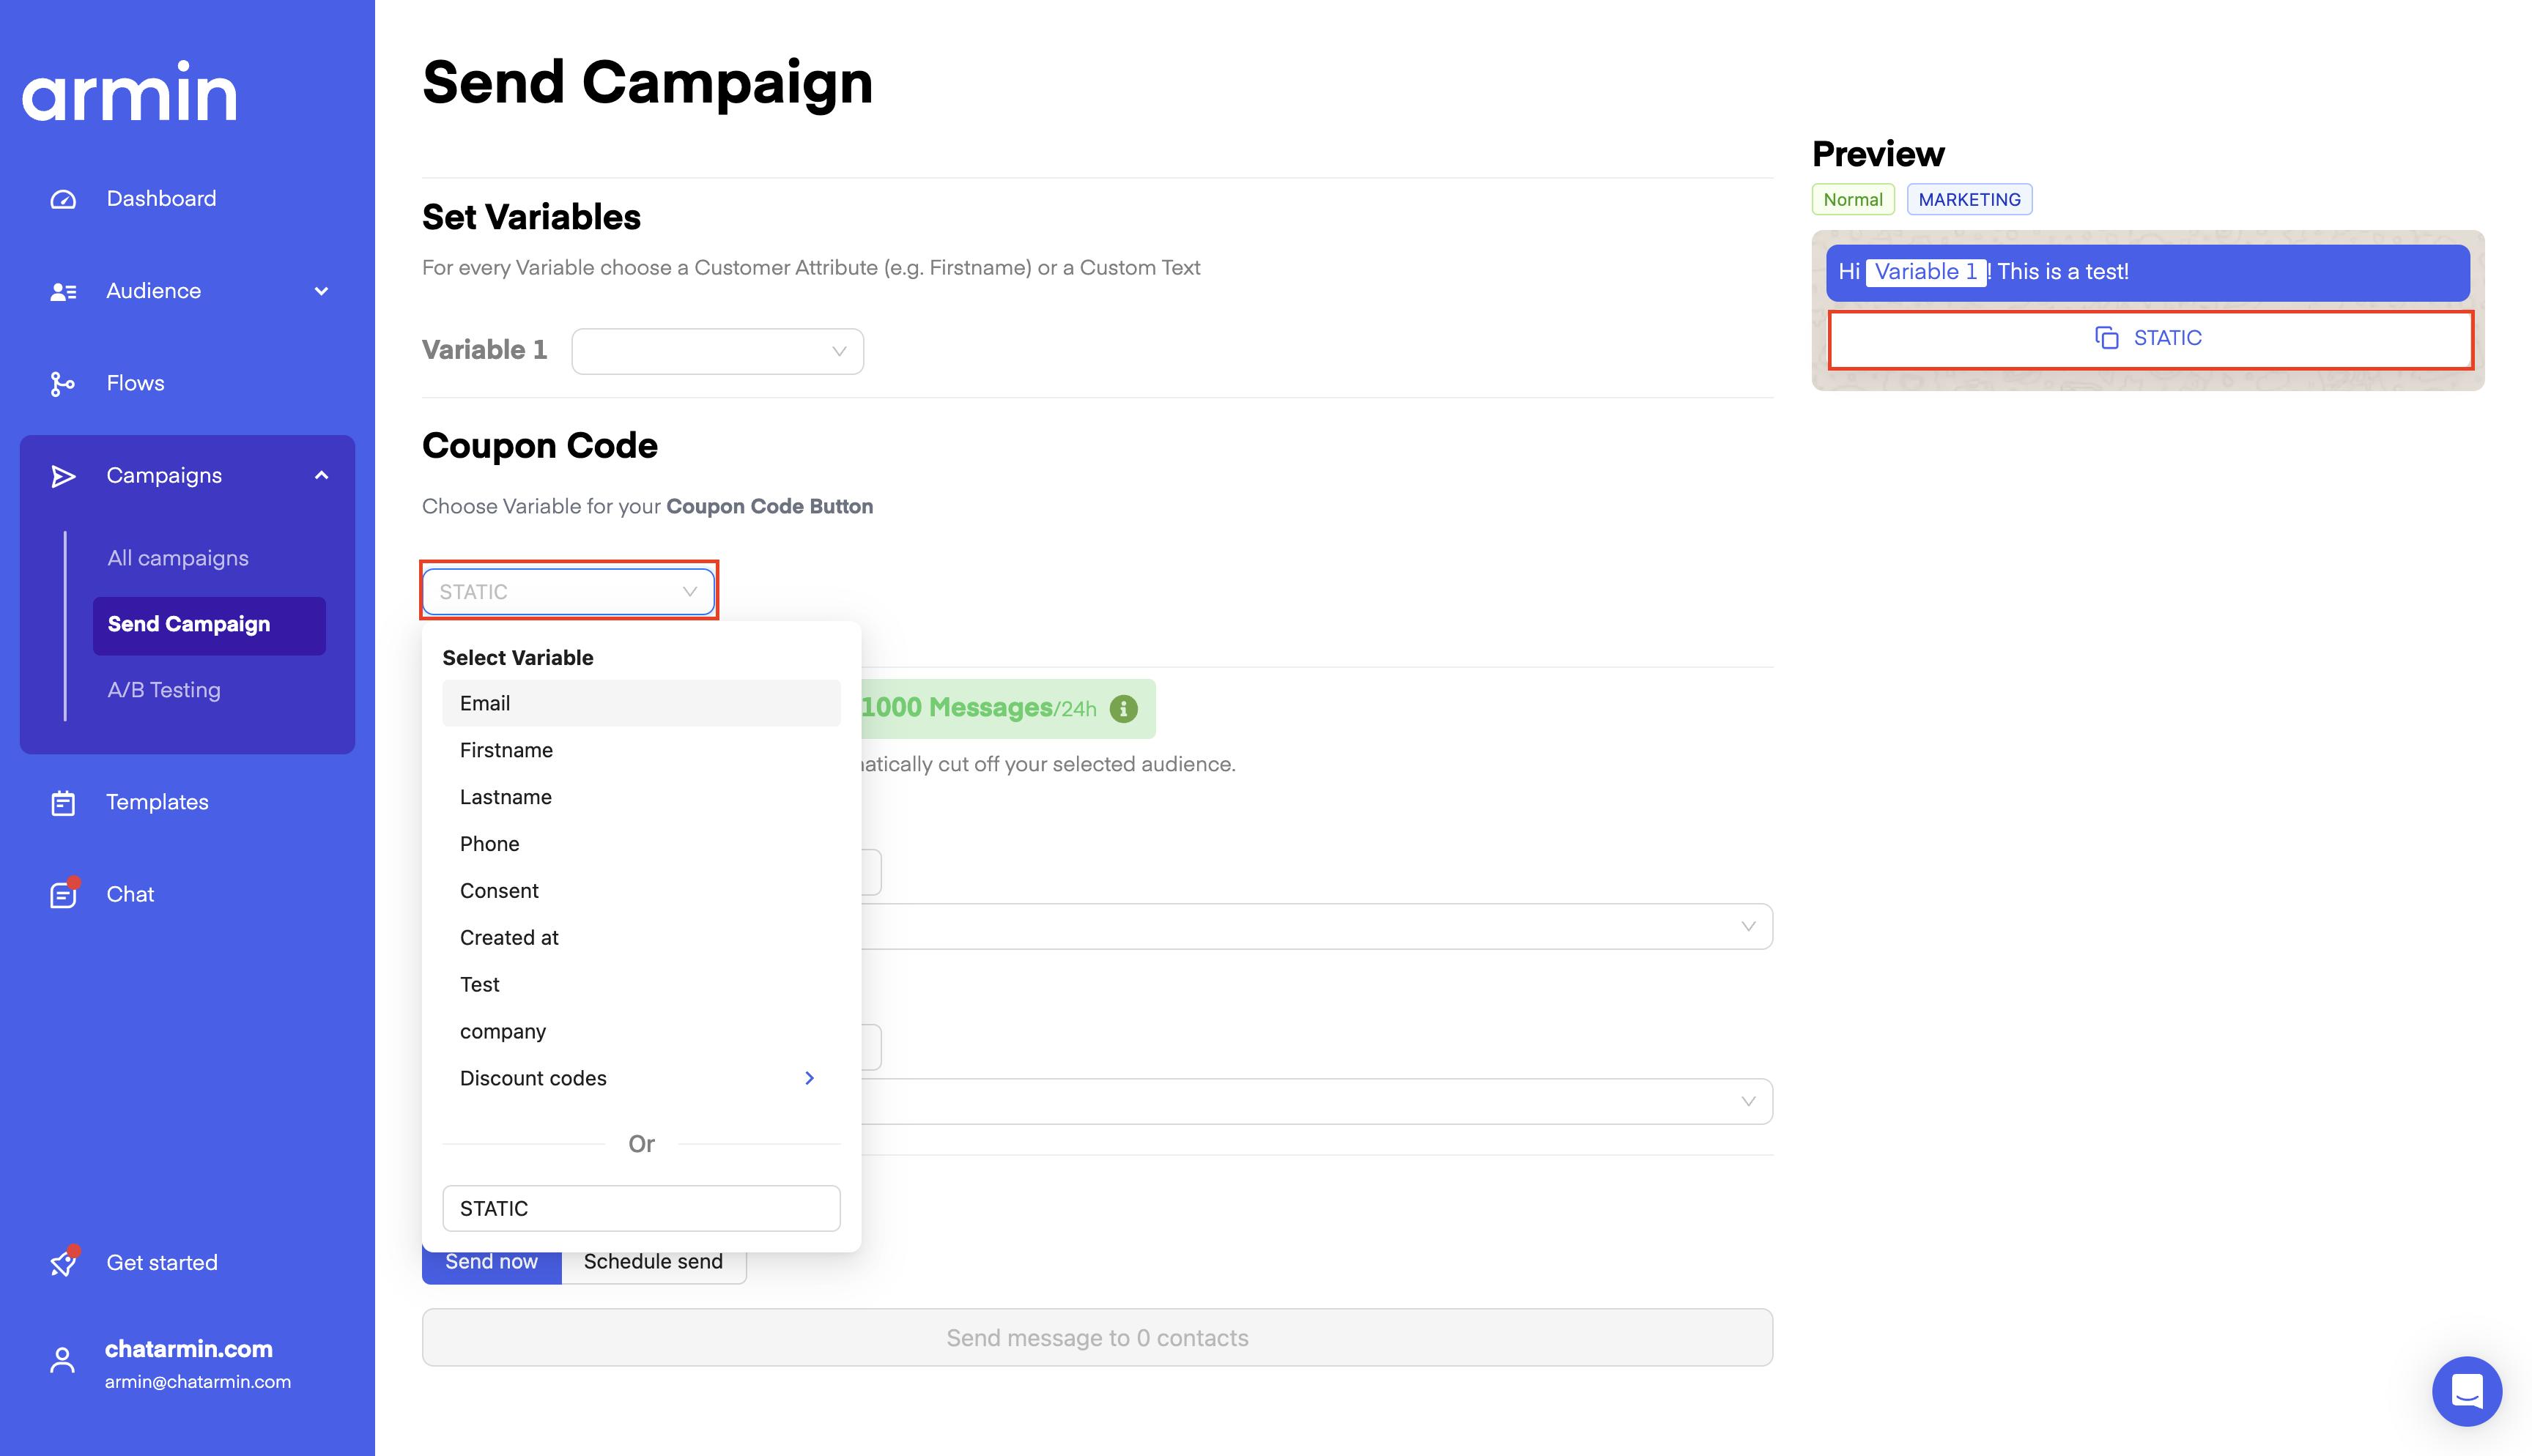Click the copy icon on STATIC preview button
The height and width of the screenshot is (1456, 2532).
point(2106,338)
